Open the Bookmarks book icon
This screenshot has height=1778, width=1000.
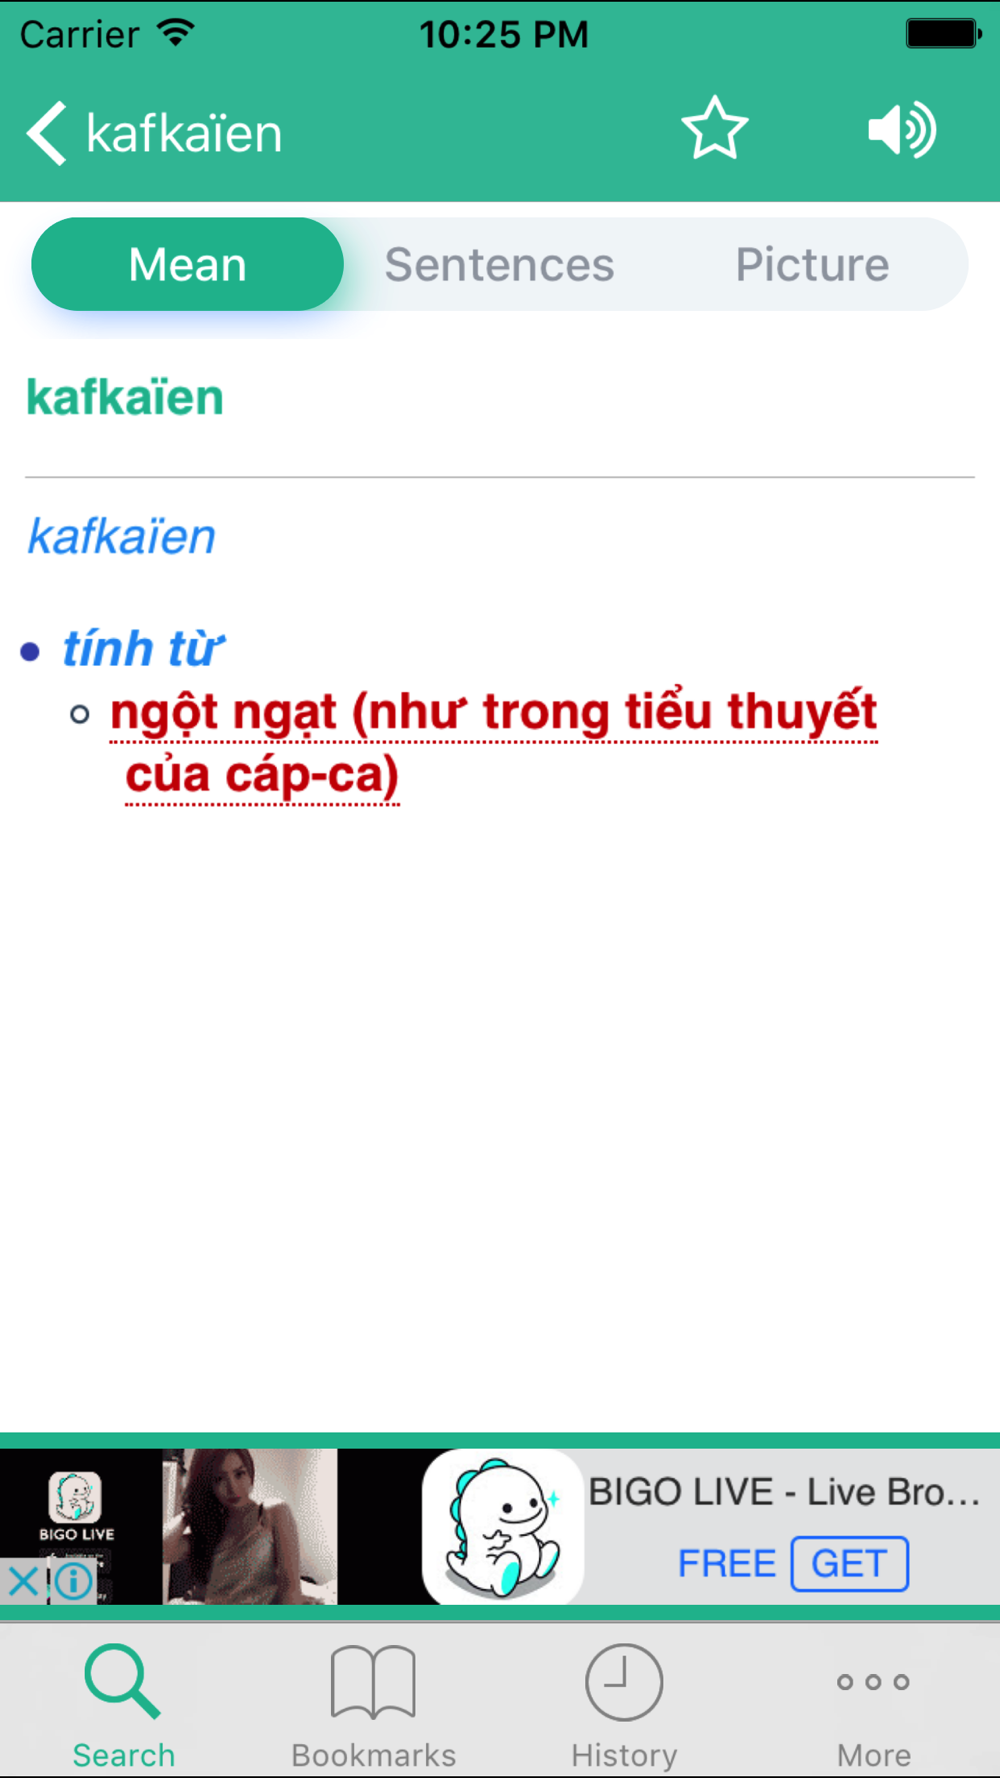tap(373, 1706)
